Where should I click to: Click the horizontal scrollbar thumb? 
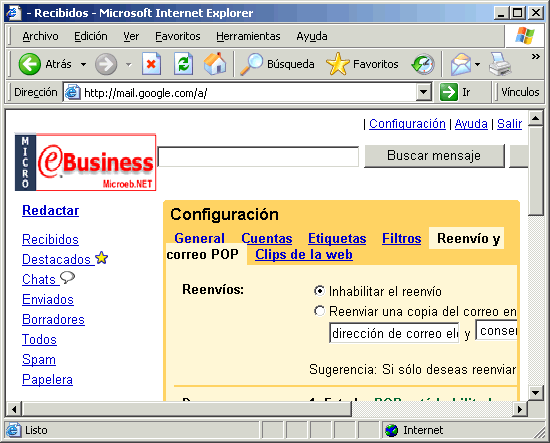(x=187, y=409)
